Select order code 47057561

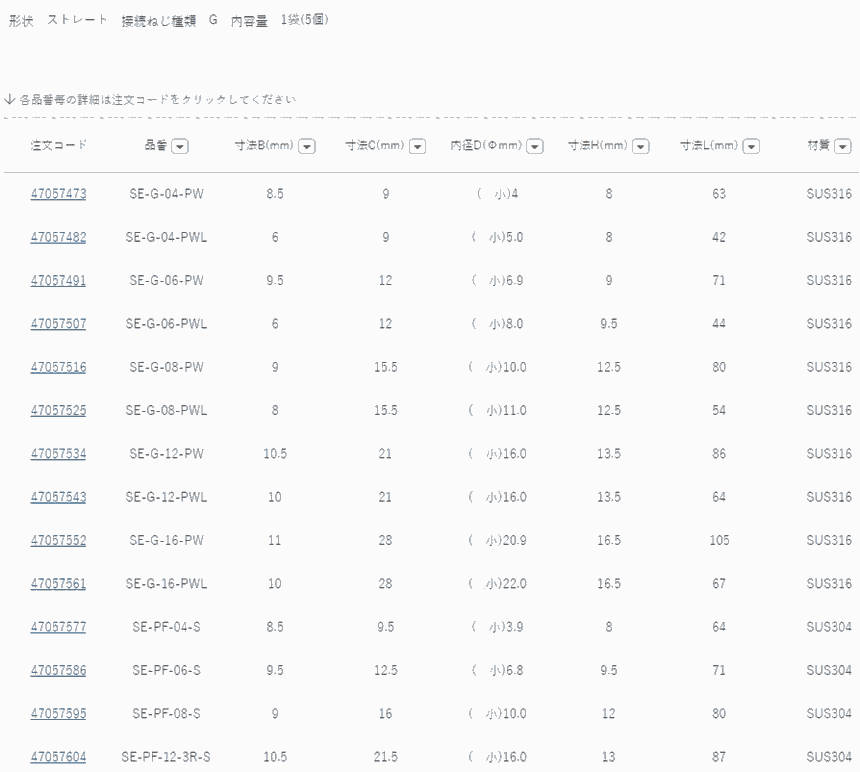58,584
